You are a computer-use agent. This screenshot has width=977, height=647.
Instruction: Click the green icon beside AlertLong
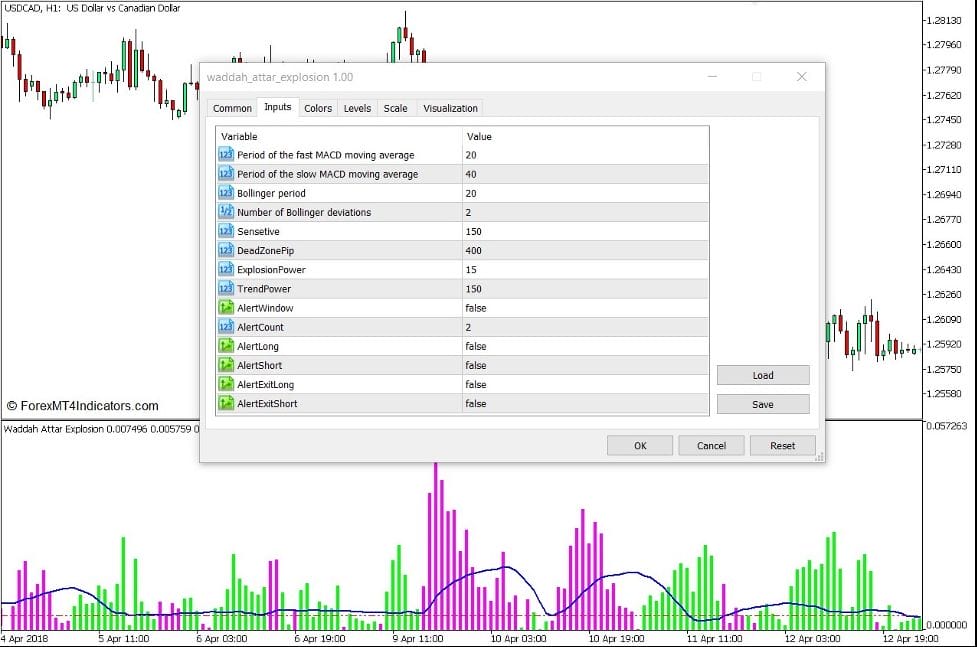tap(225, 346)
